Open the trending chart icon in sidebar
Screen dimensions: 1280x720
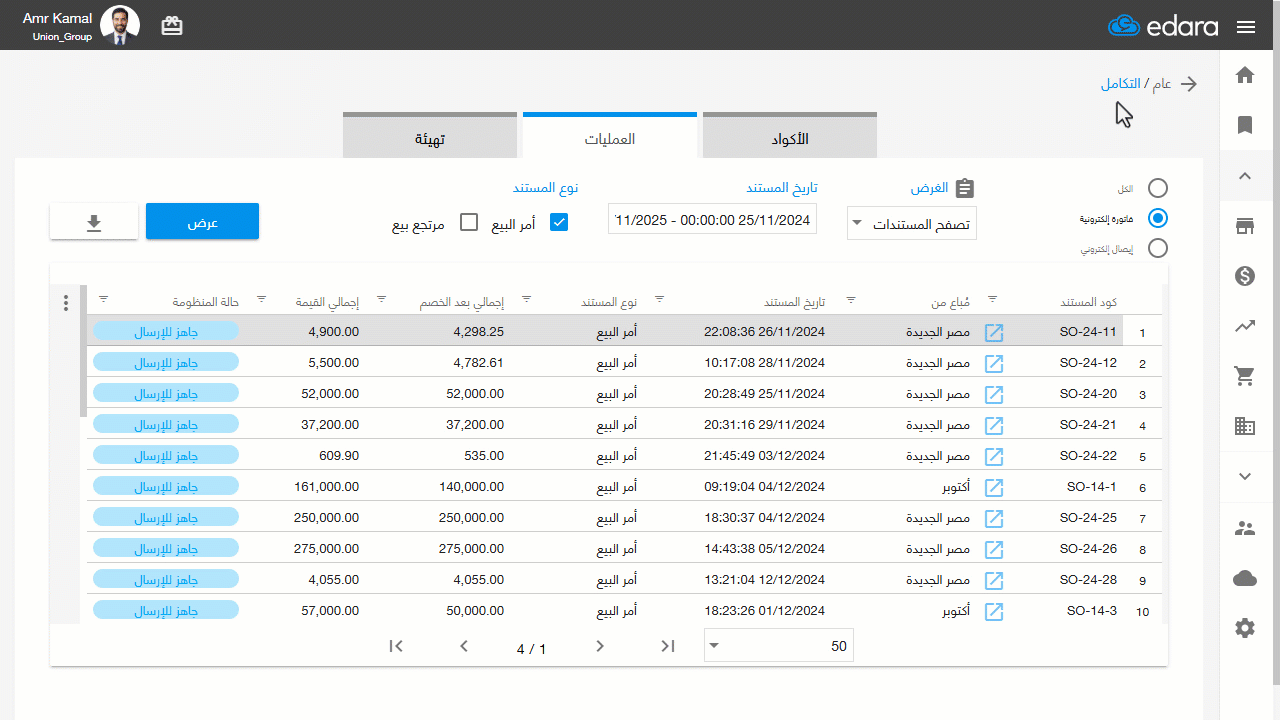click(x=1245, y=326)
